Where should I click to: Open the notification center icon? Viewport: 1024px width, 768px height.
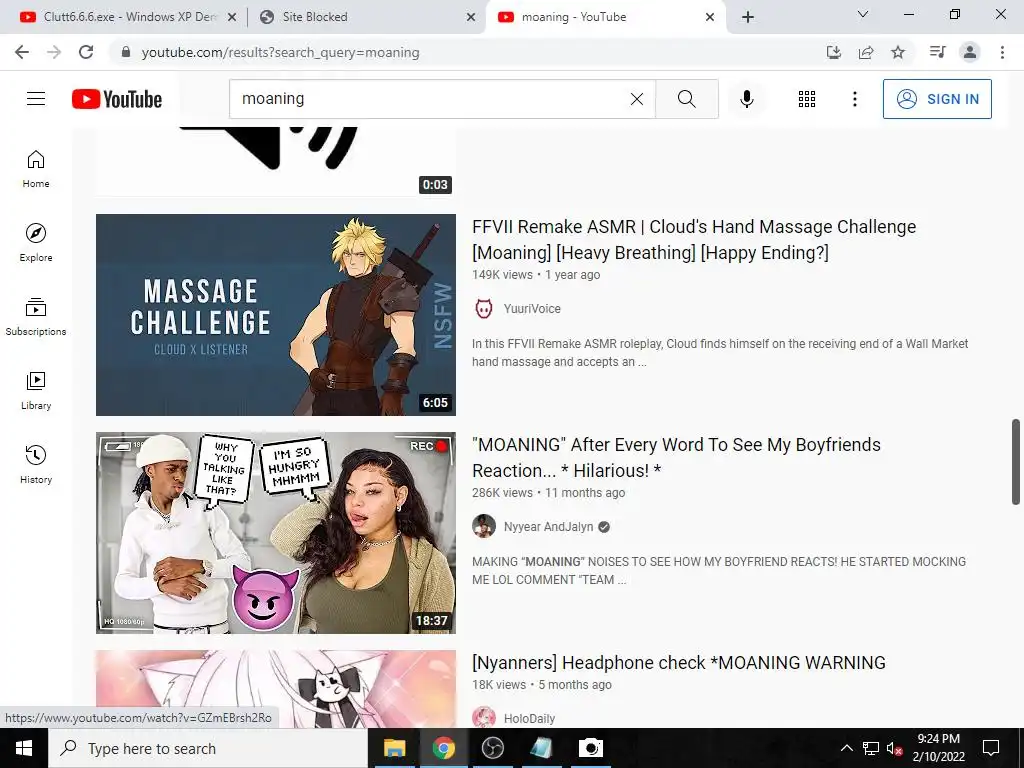991,748
